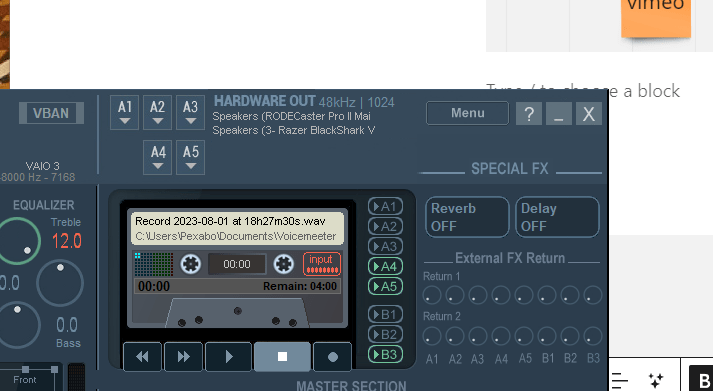Start playback on the recorder
The width and height of the screenshot is (713, 391).
[228, 357]
